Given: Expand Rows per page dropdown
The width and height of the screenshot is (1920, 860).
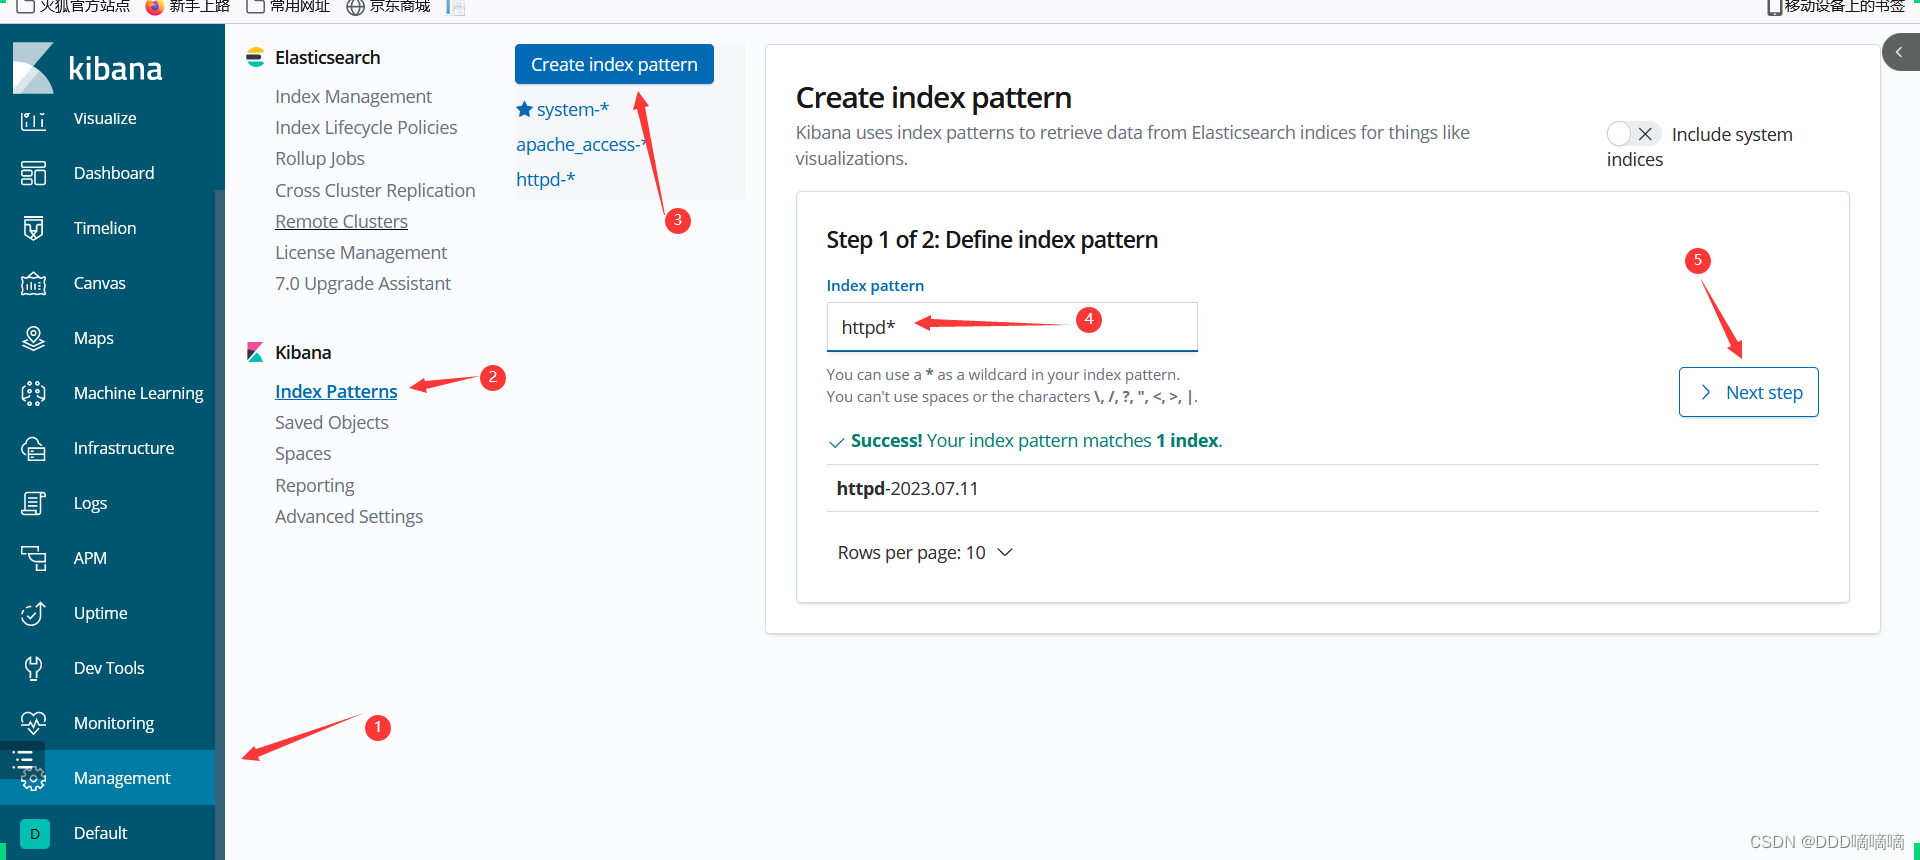Looking at the screenshot, I should tap(925, 553).
